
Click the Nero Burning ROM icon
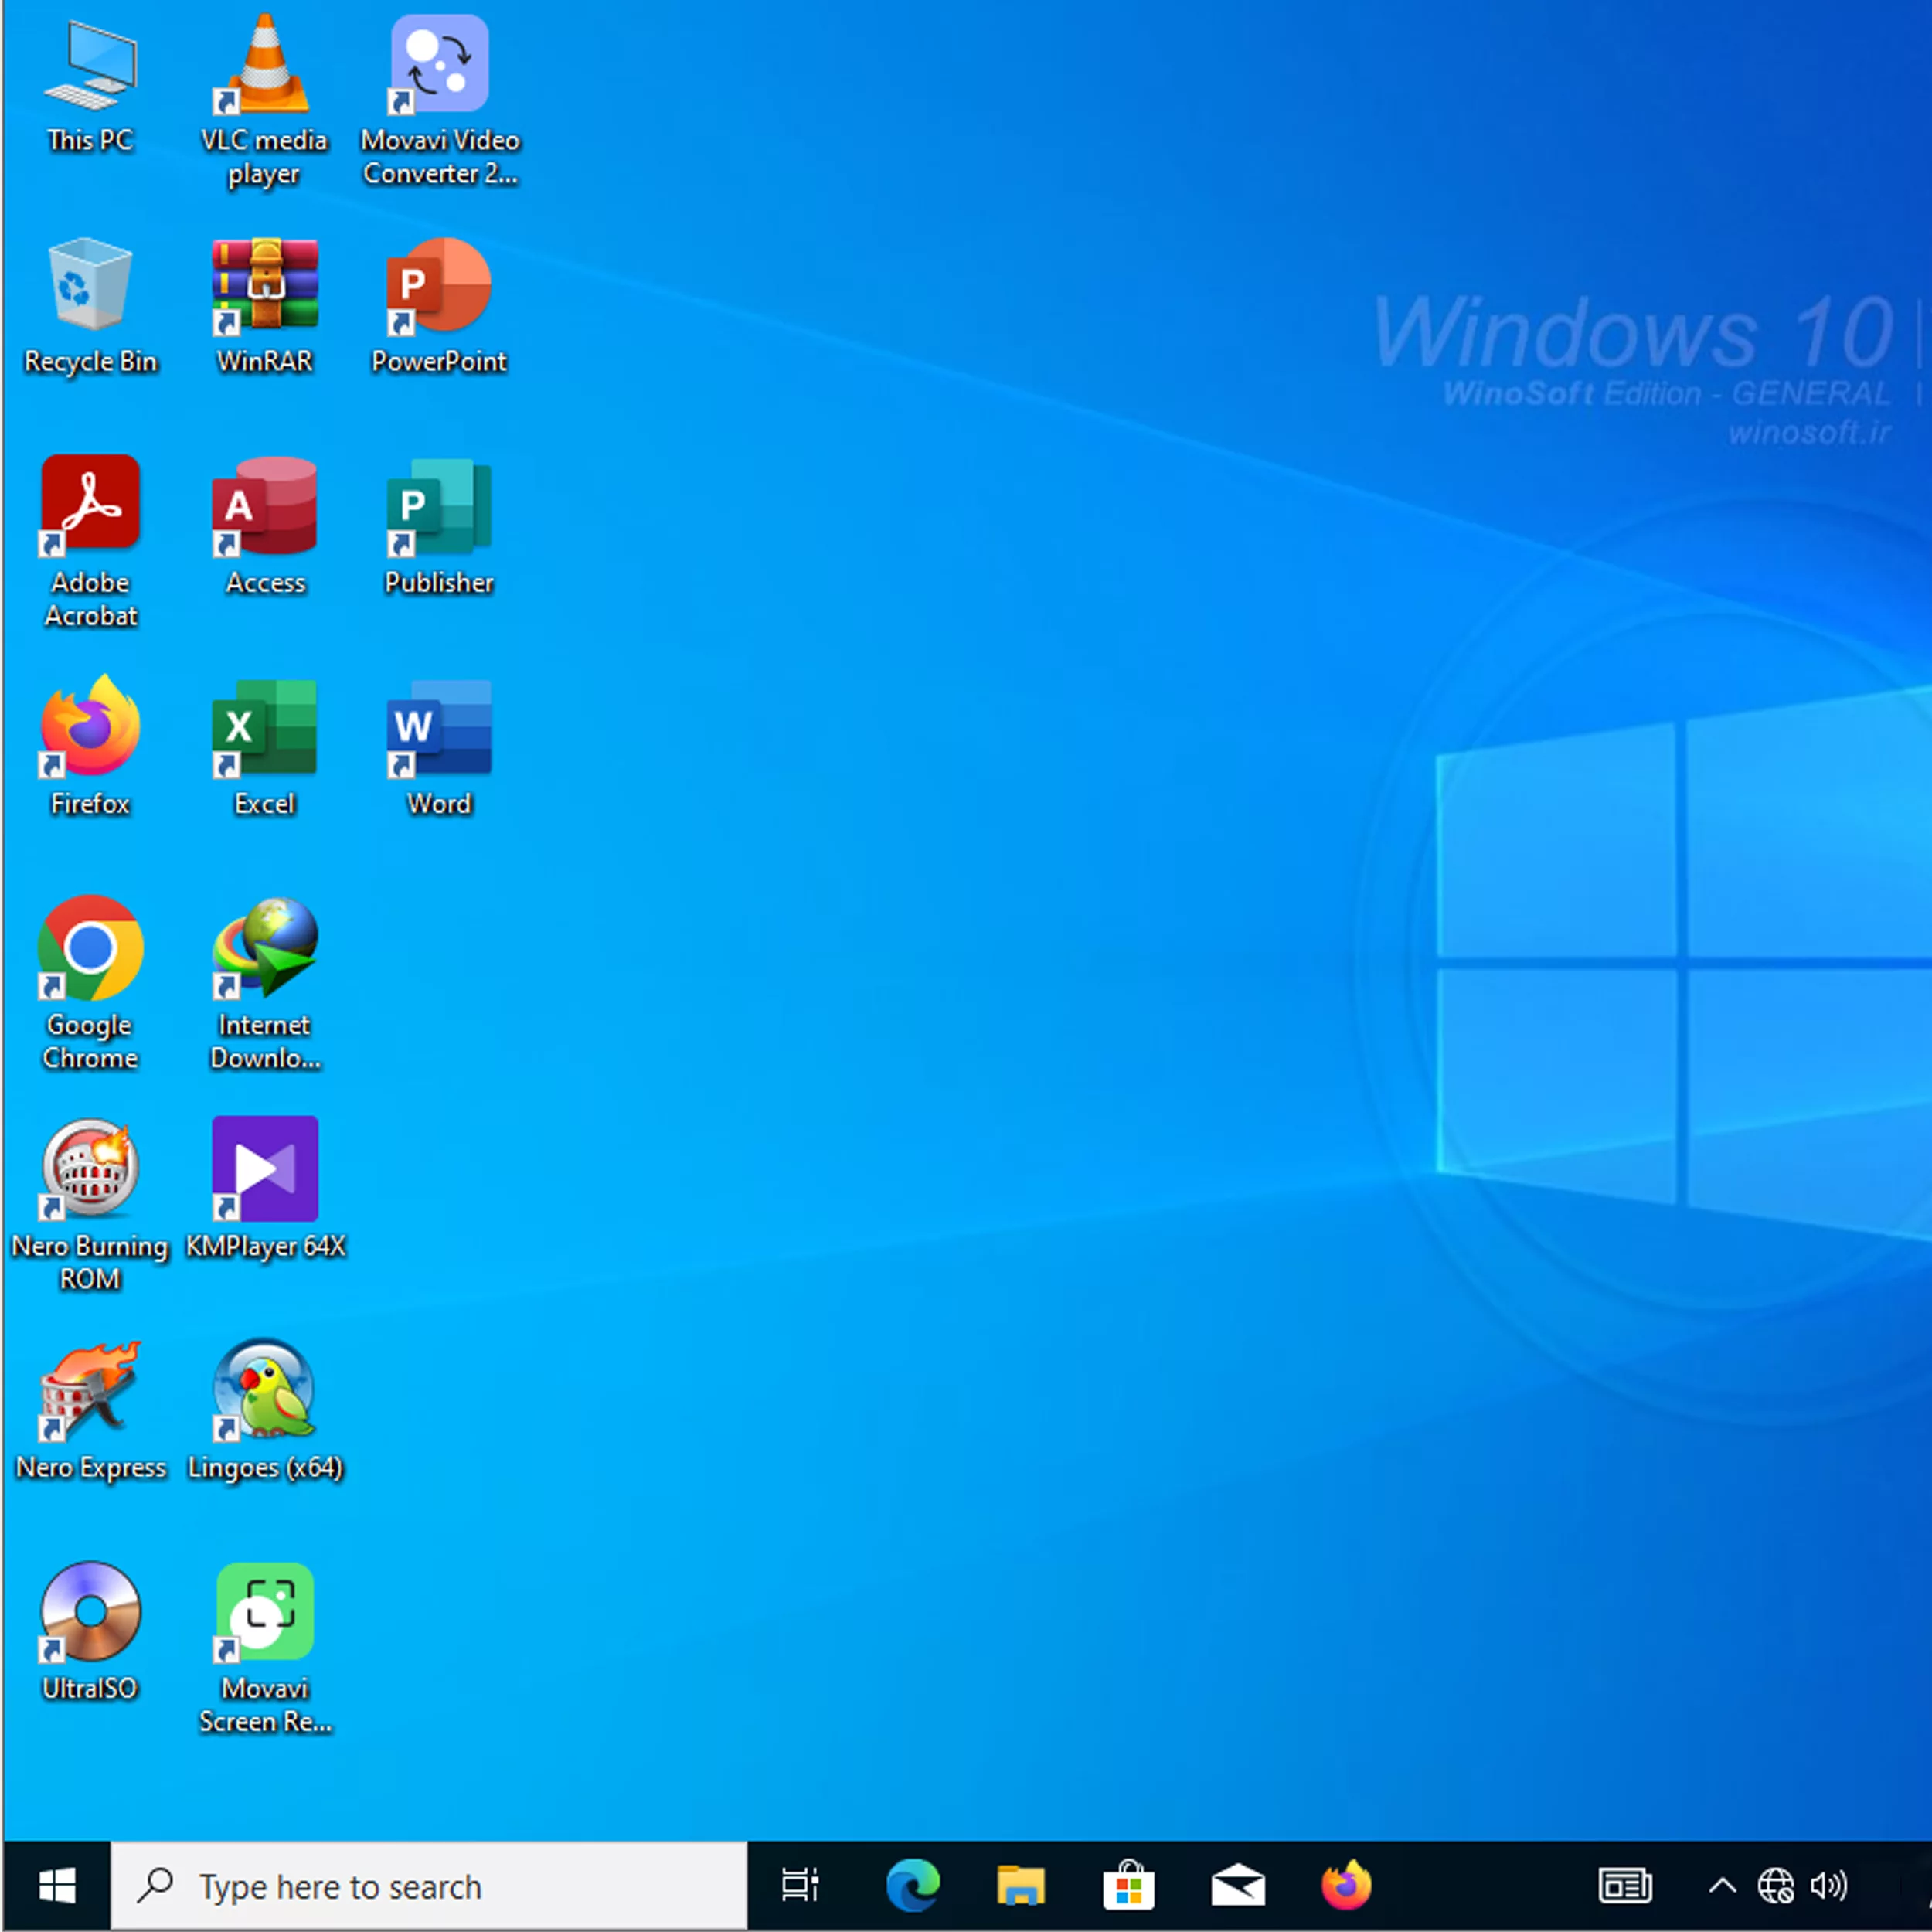(x=90, y=1169)
